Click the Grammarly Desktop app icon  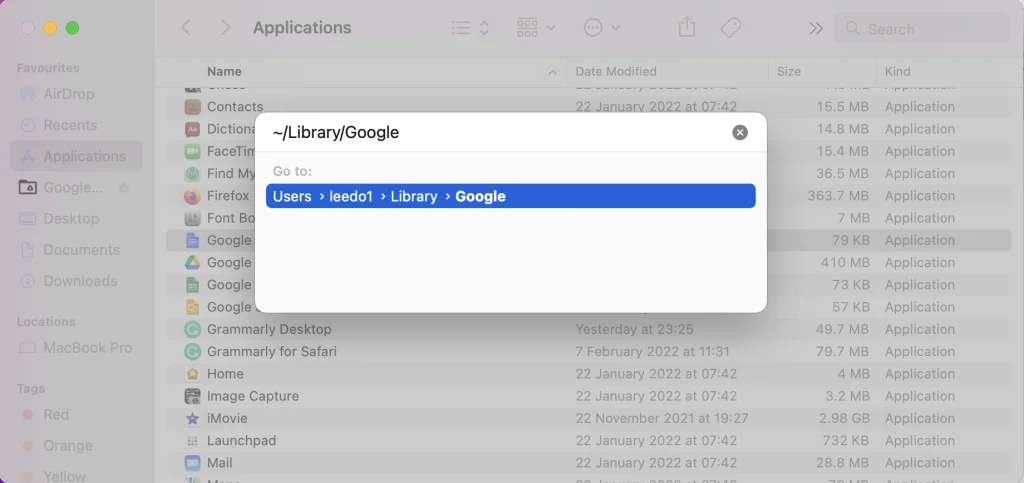pyautogui.click(x=192, y=330)
